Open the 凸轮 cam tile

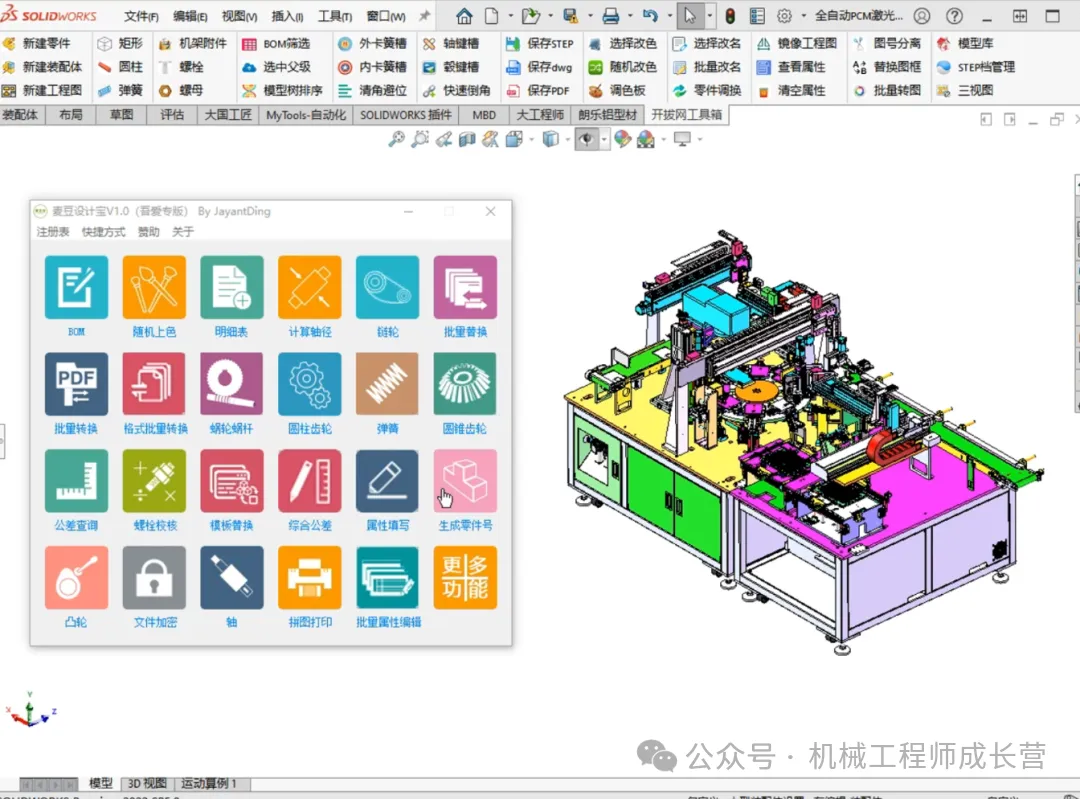(76, 577)
